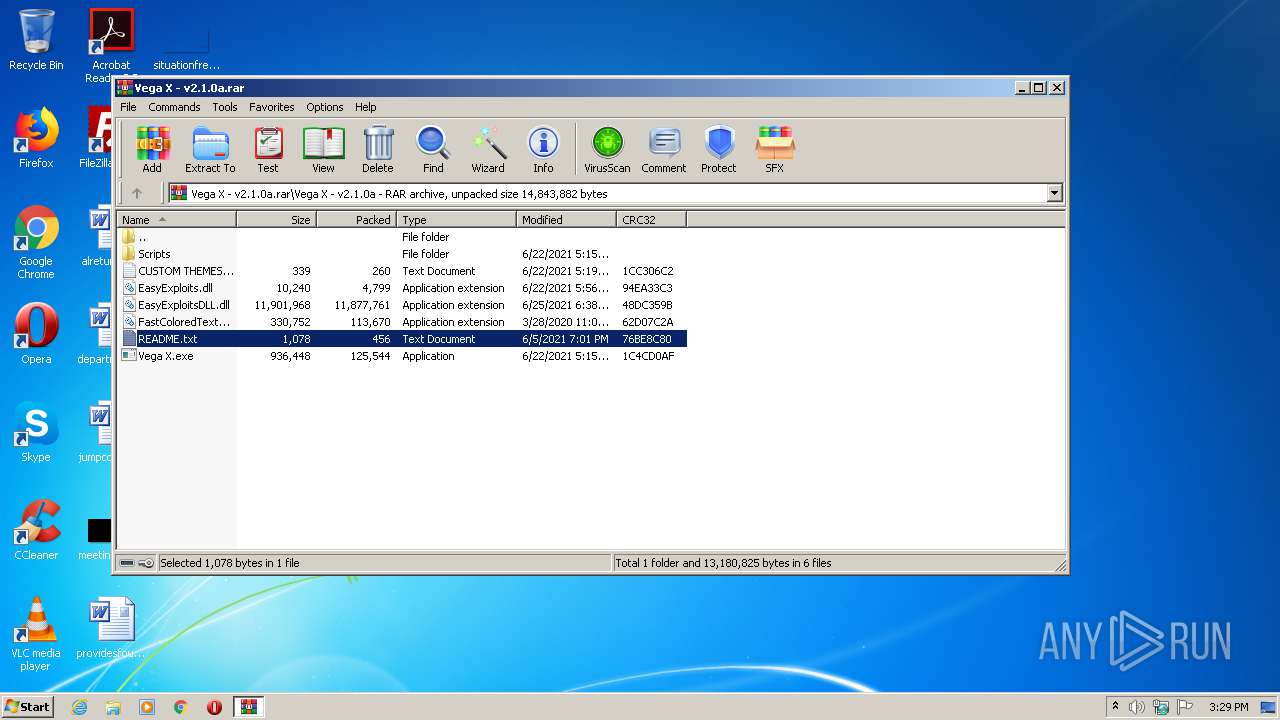Click the Add toolbar icon
Screen dimensions: 1280x720
[x=152, y=149]
